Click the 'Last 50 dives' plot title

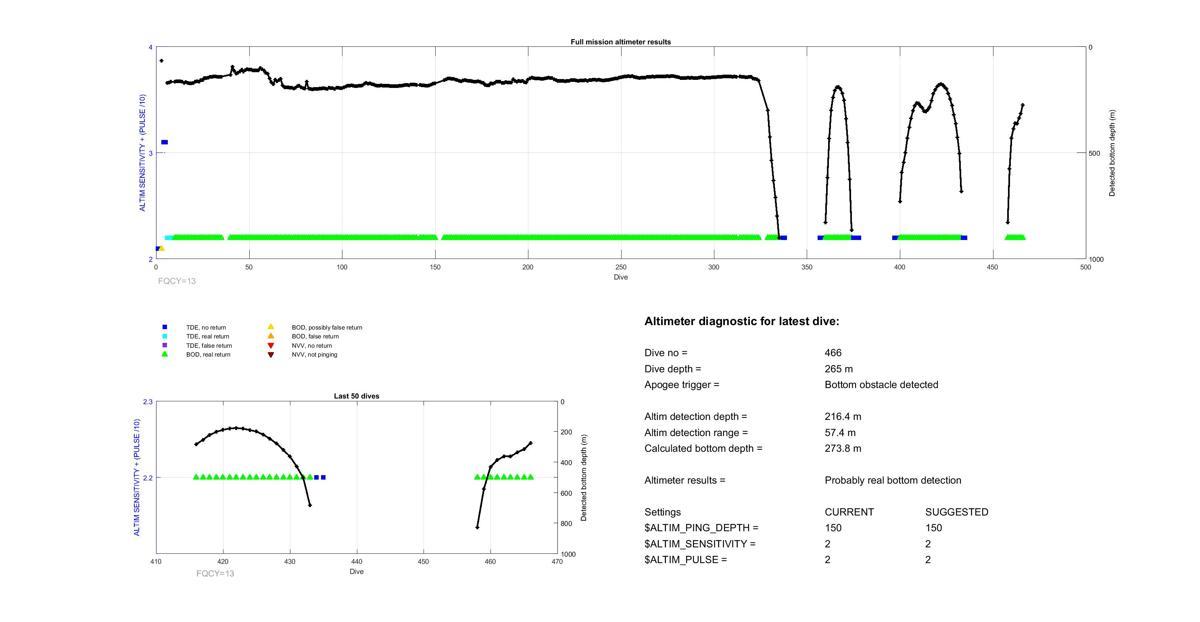point(356,396)
